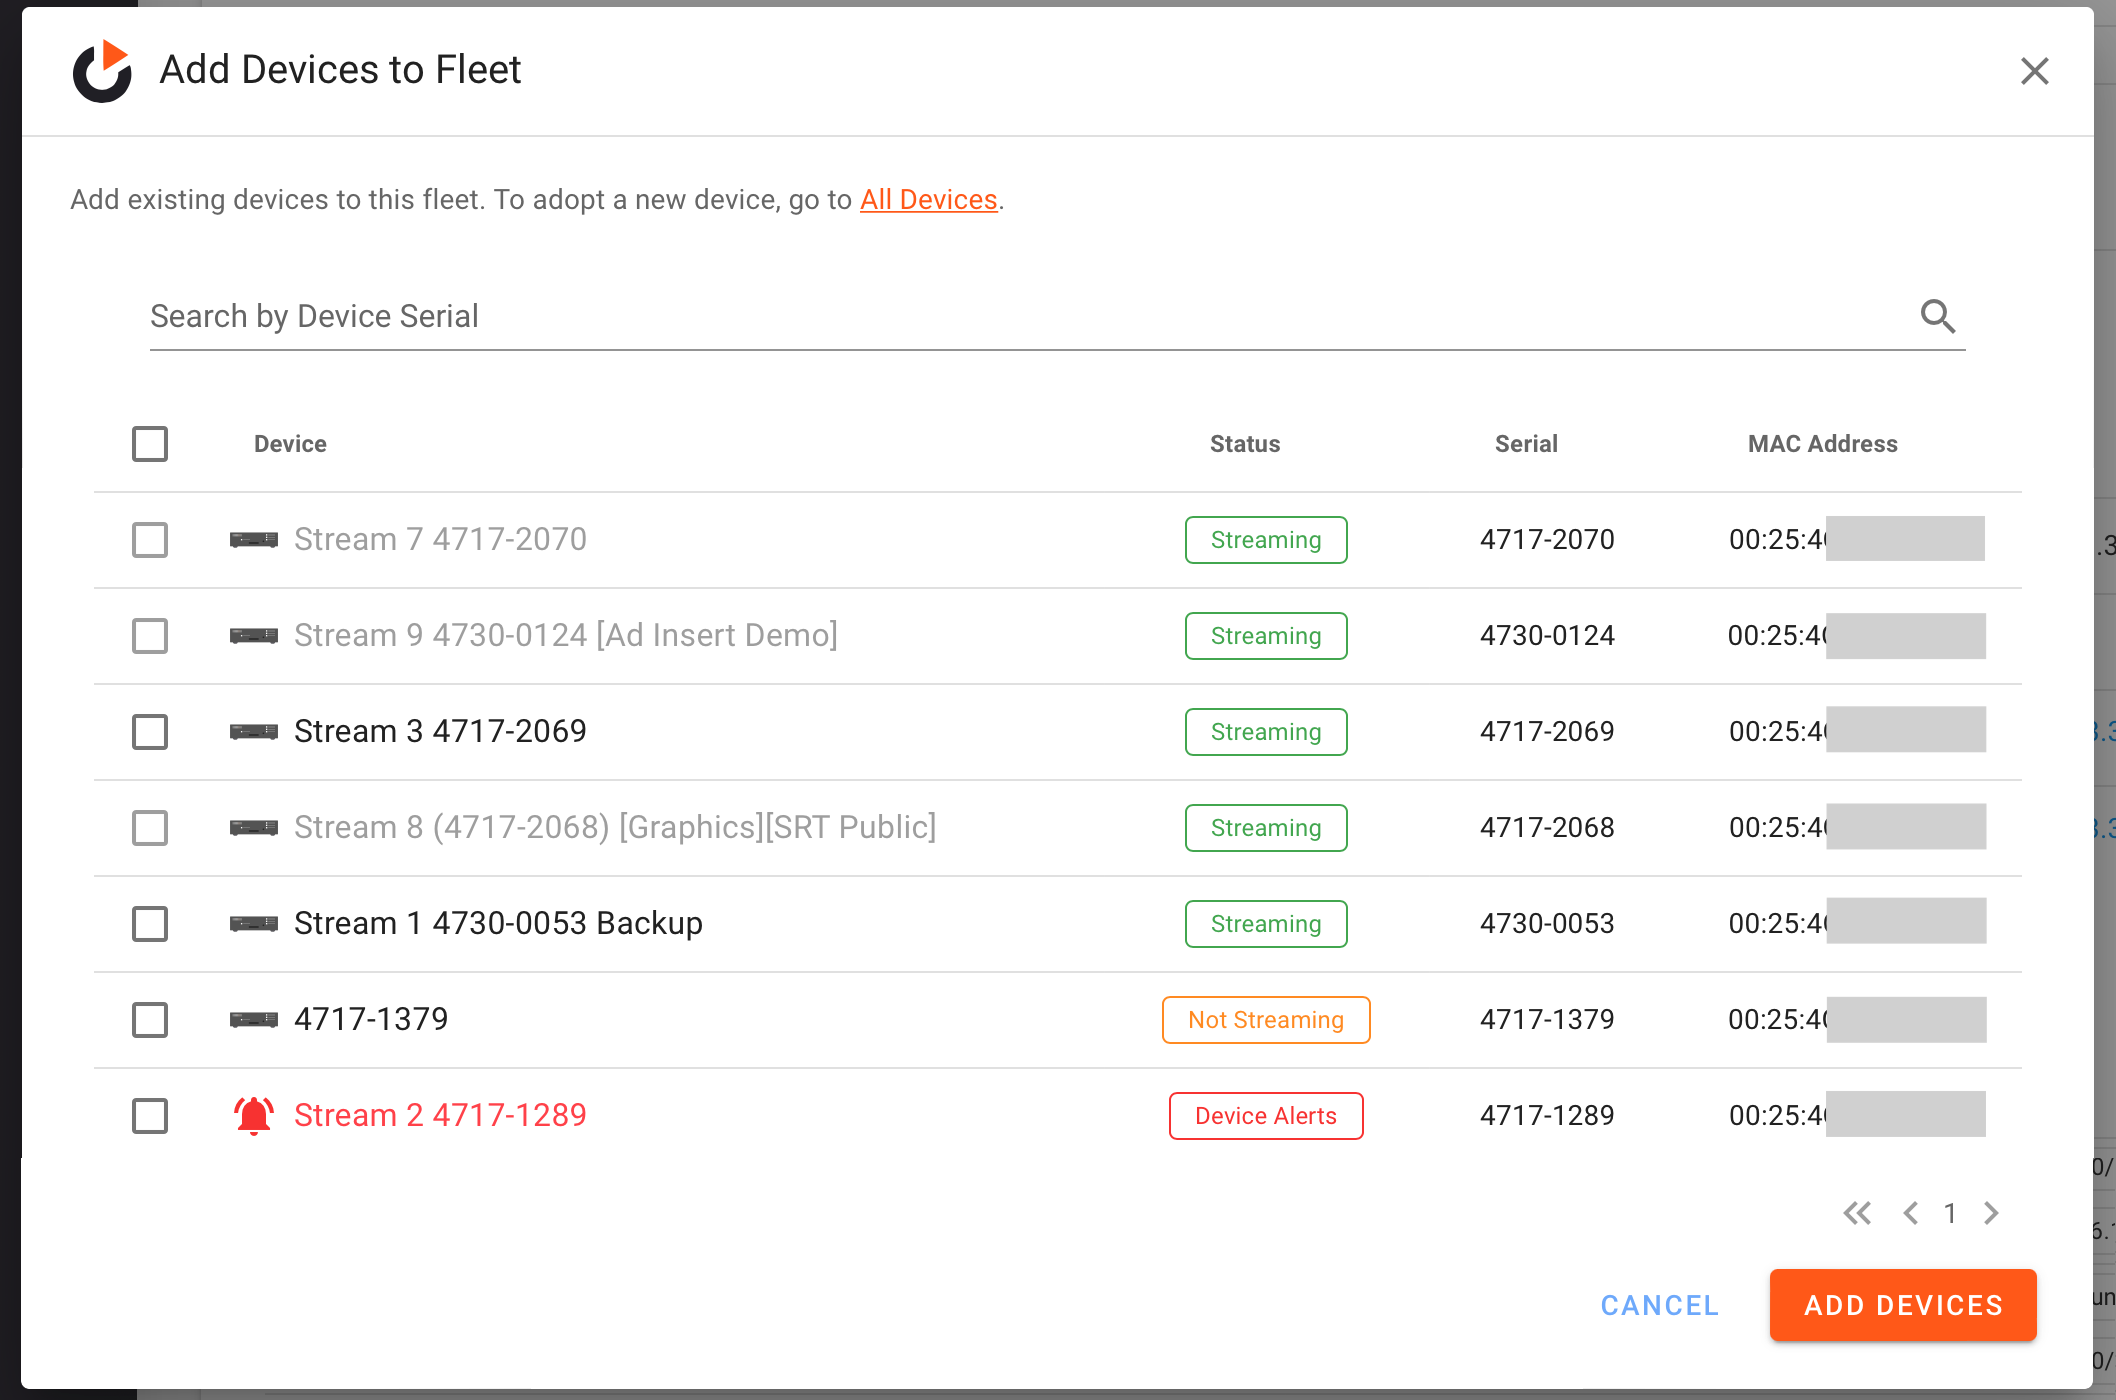Click the previous page chevron
This screenshot has width=2116, height=1400.
click(x=1911, y=1213)
